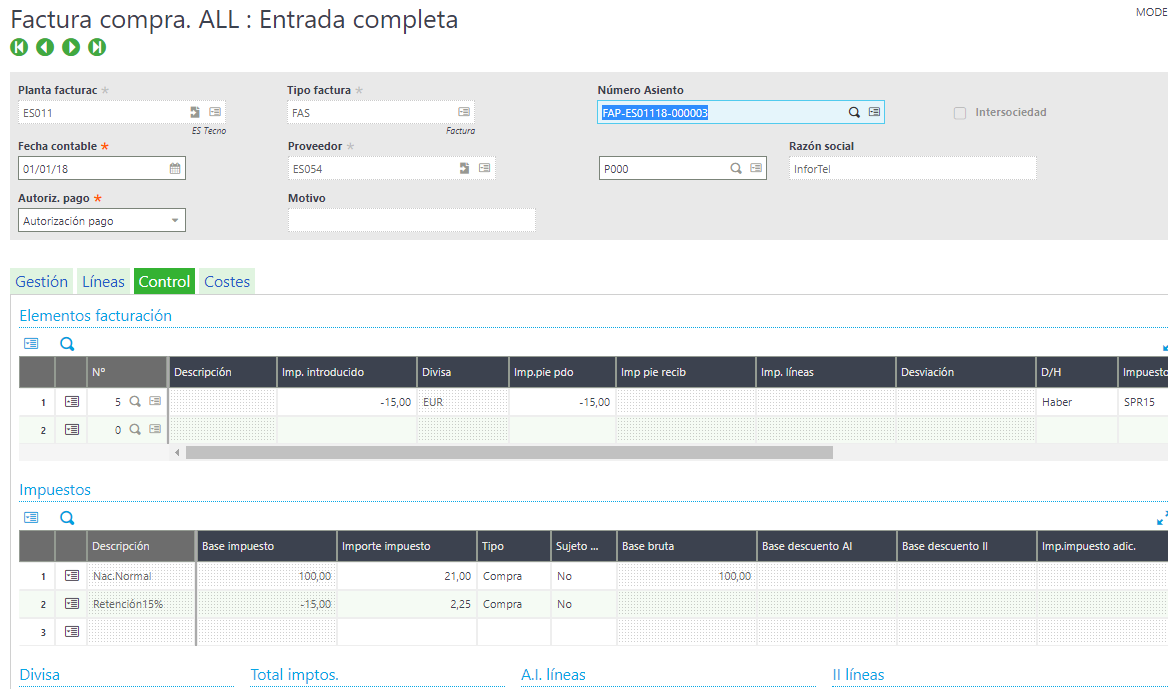Viewport: 1168px width, 689px height.
Task: Expand the Impuestos grid to full view
Action: (1162, 518)
